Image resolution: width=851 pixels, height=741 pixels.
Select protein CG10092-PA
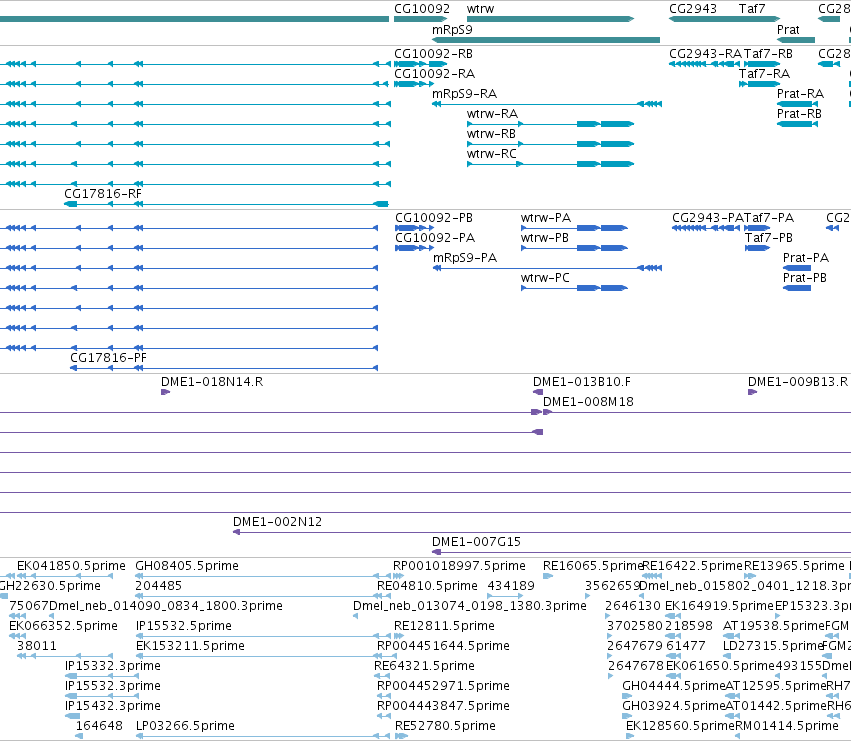435,238
